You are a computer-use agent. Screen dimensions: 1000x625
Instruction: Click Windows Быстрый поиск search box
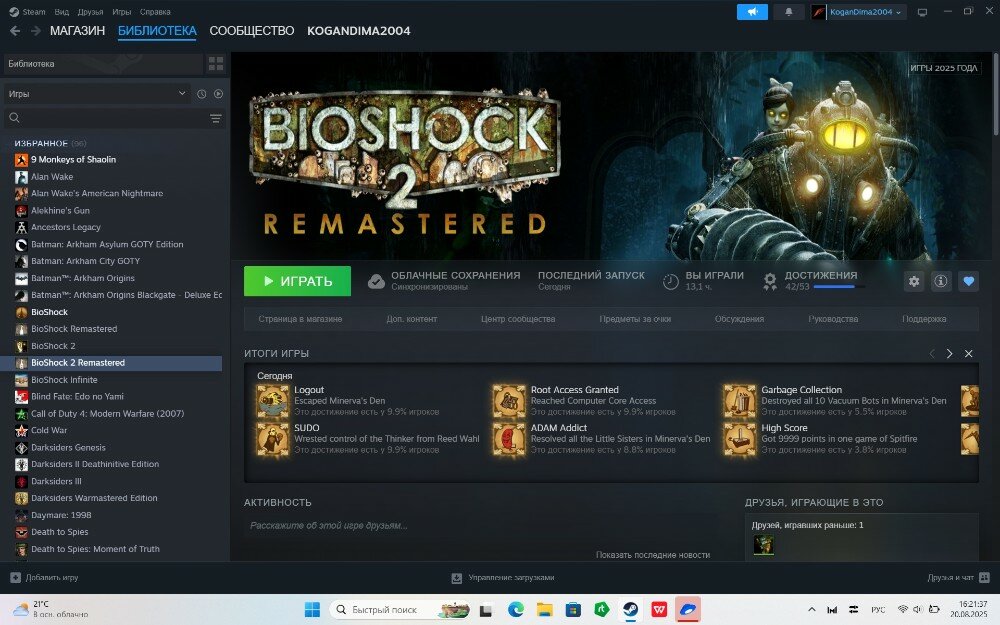tap(401, 610)
